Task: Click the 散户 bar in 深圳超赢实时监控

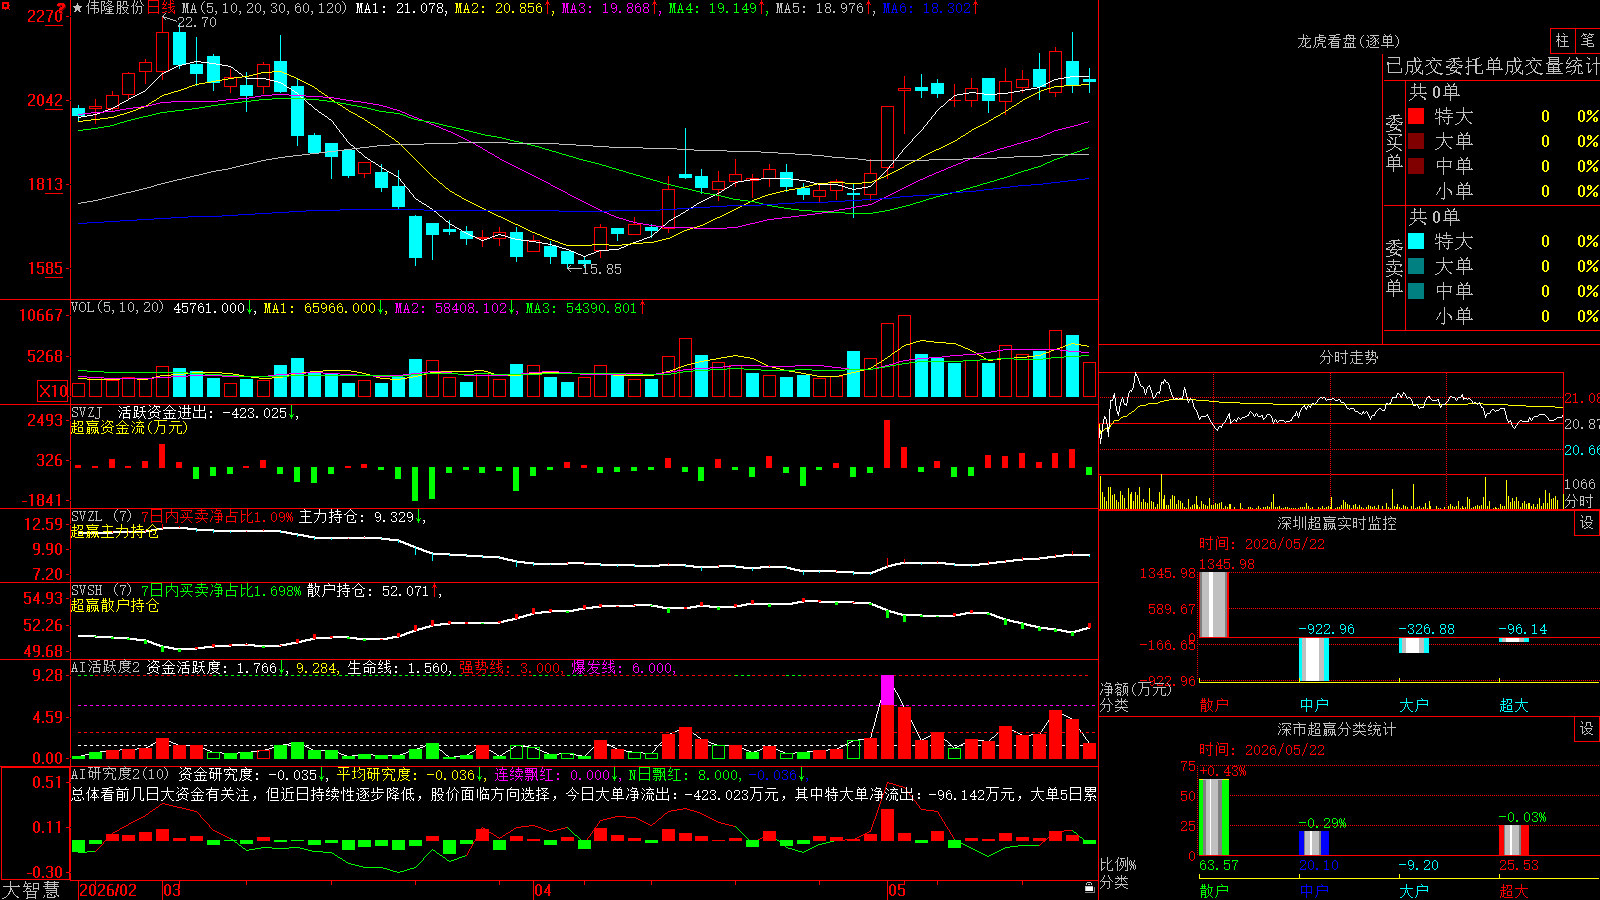Action: (1214, 604)
